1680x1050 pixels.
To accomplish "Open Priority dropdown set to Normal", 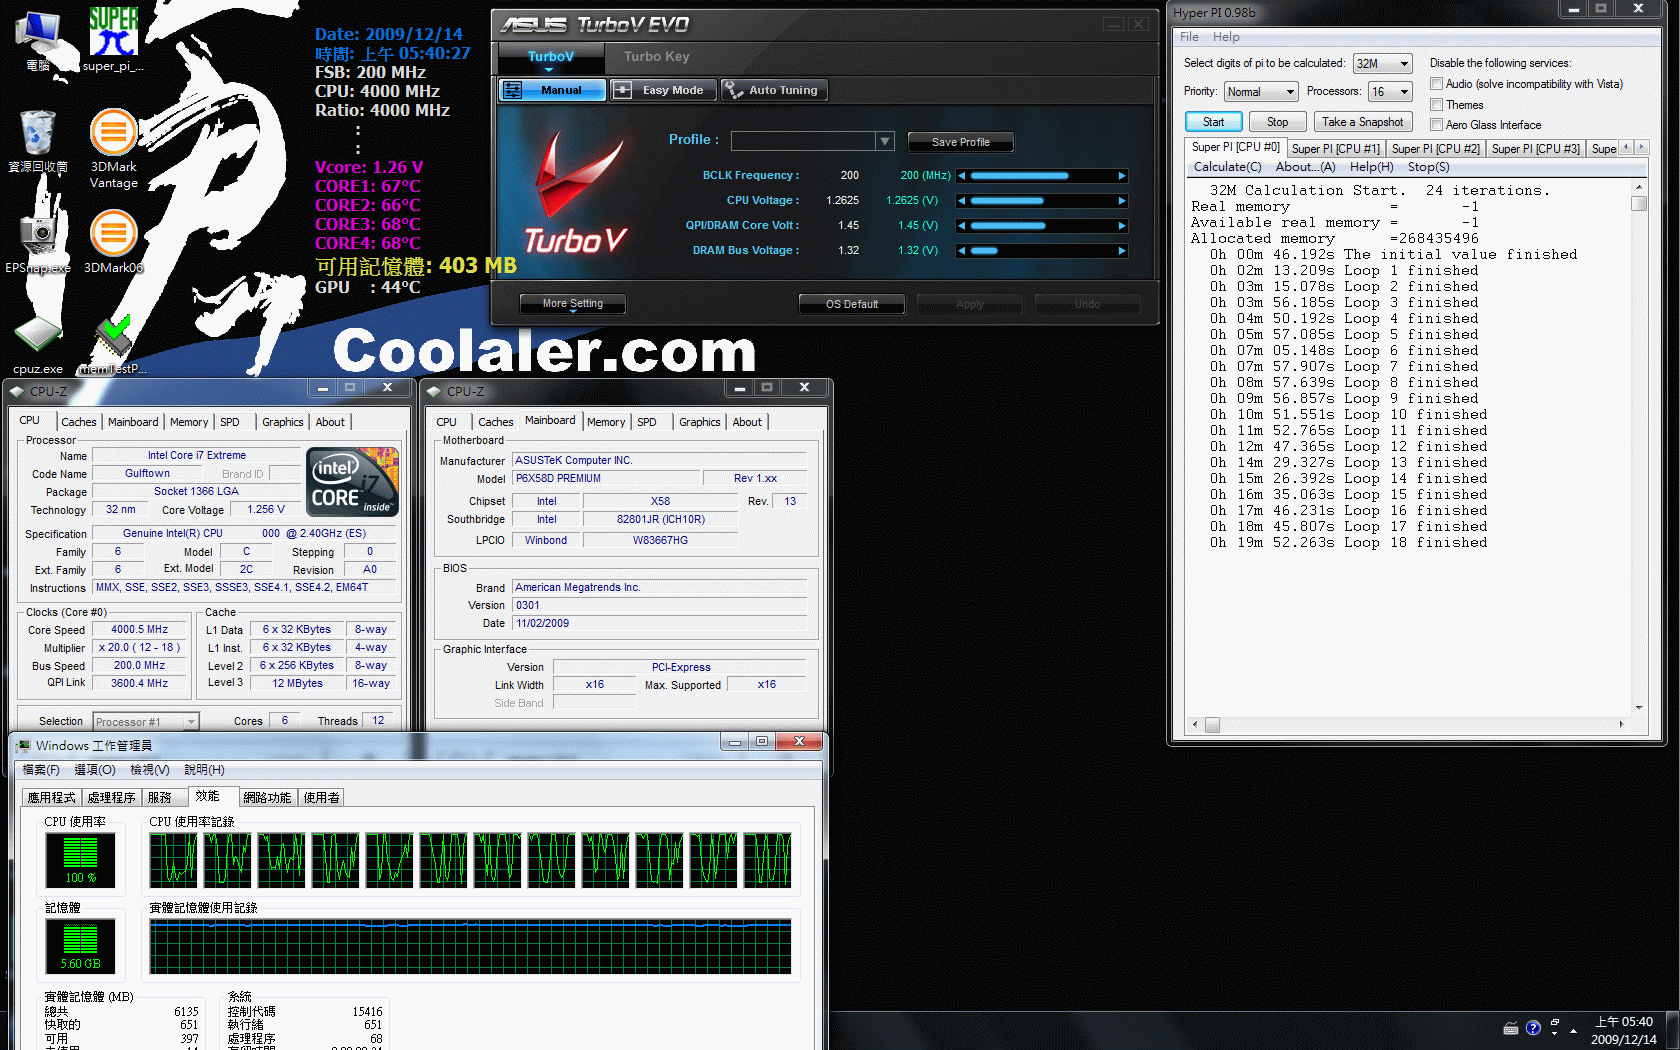I will [x=1261, y=91].
